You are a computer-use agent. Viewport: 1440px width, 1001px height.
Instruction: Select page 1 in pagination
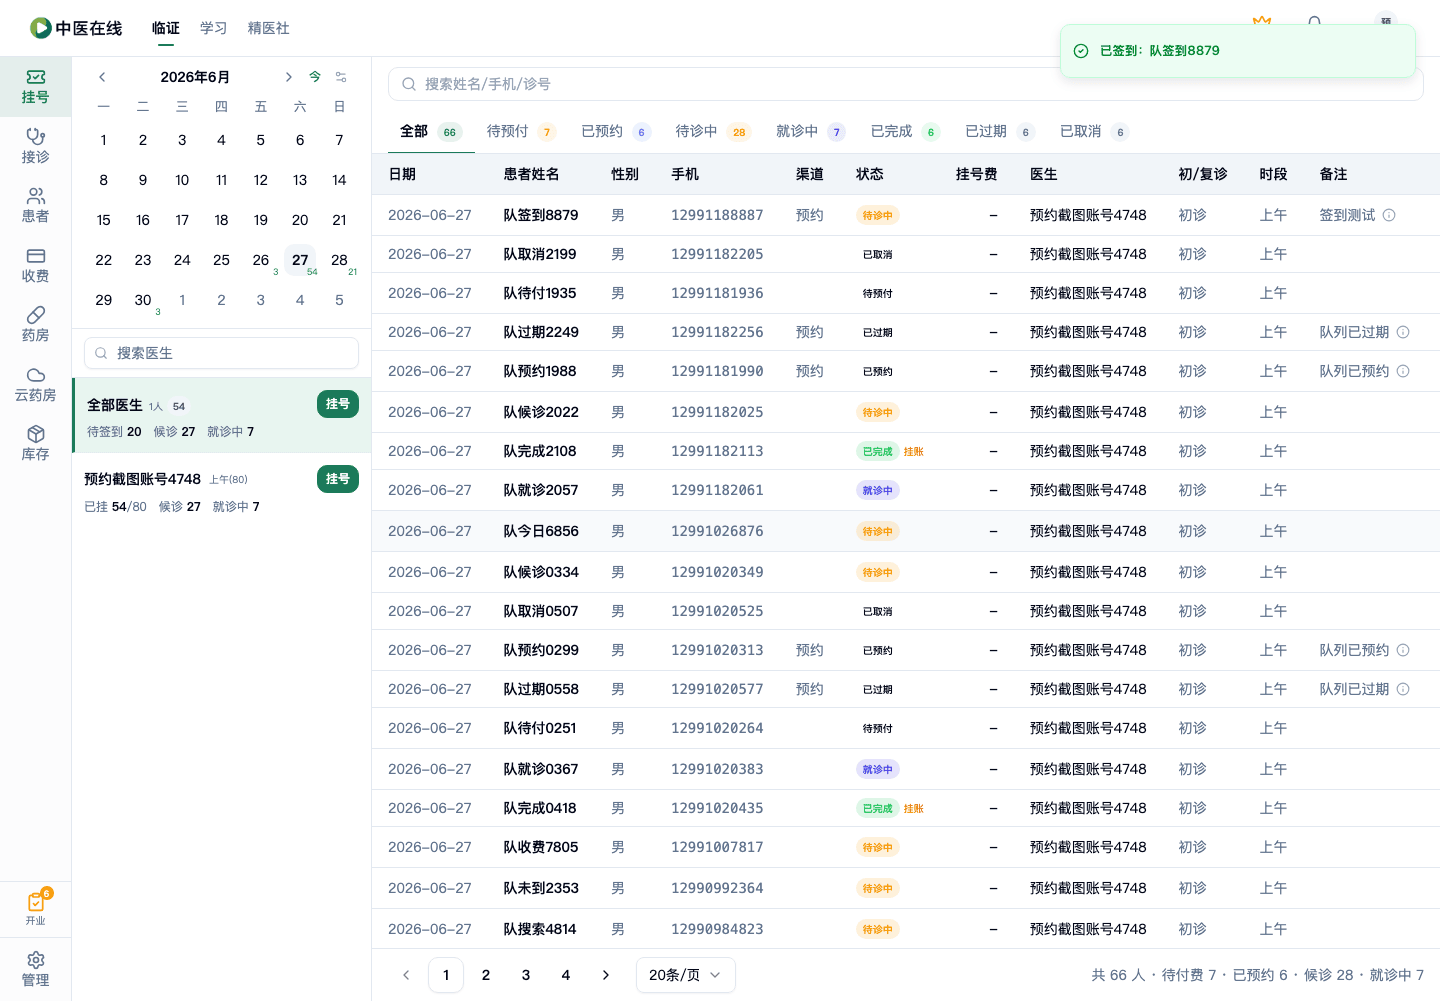[446, 975]
